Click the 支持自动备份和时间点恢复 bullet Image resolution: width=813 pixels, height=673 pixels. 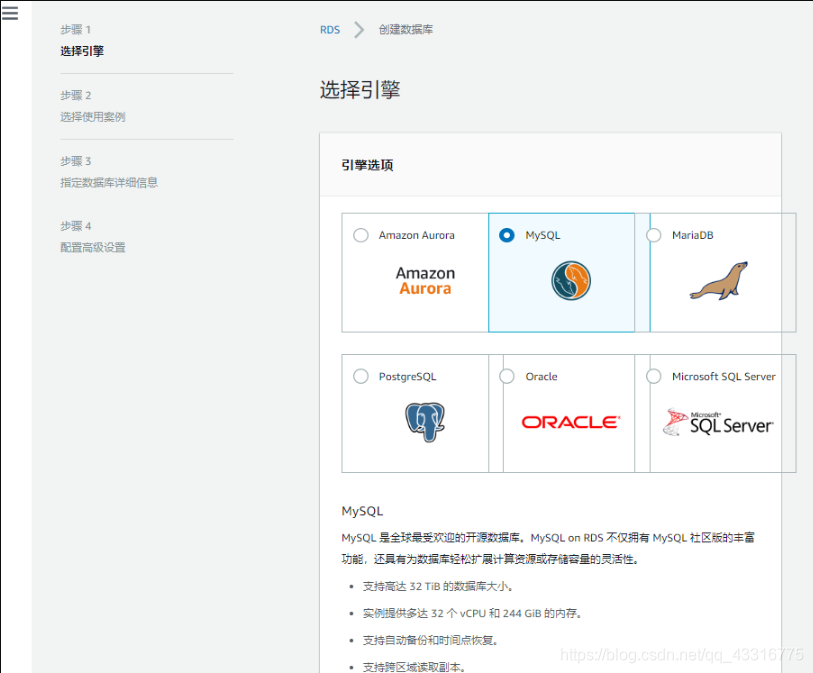click(430, 640)
